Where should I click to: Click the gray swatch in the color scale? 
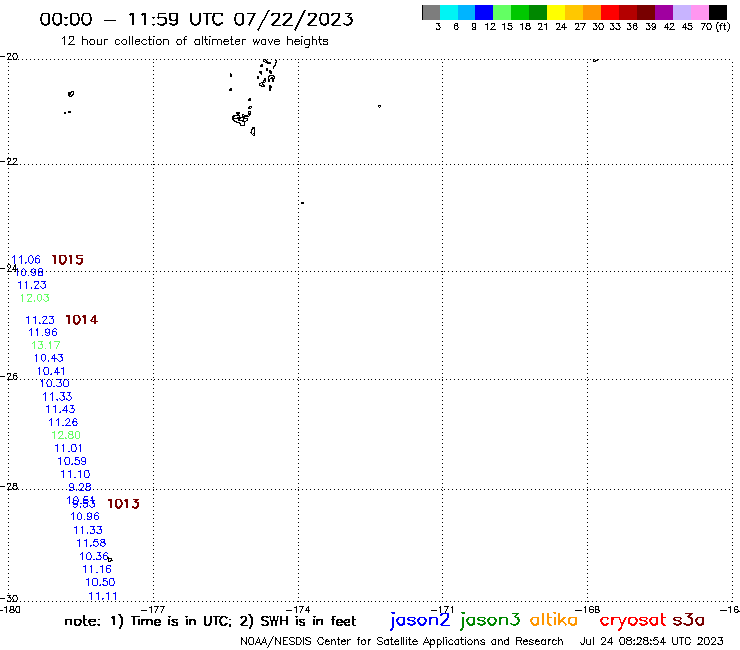(431, 12)
